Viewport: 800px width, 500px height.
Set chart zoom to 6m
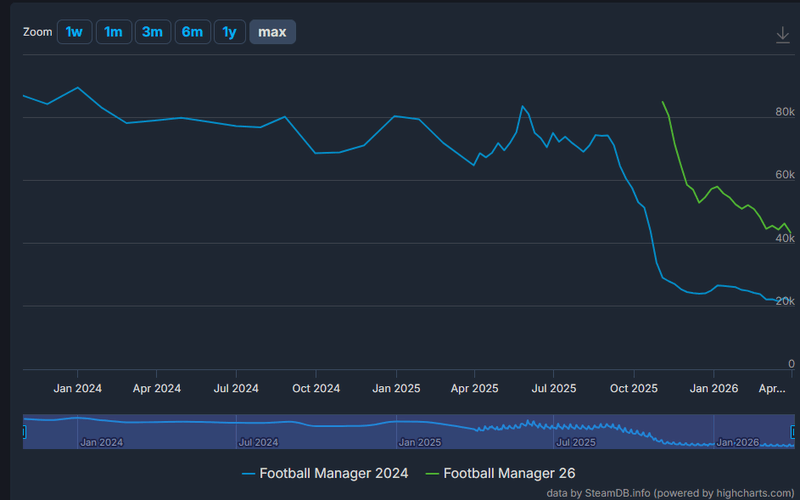tap(192, 32)
